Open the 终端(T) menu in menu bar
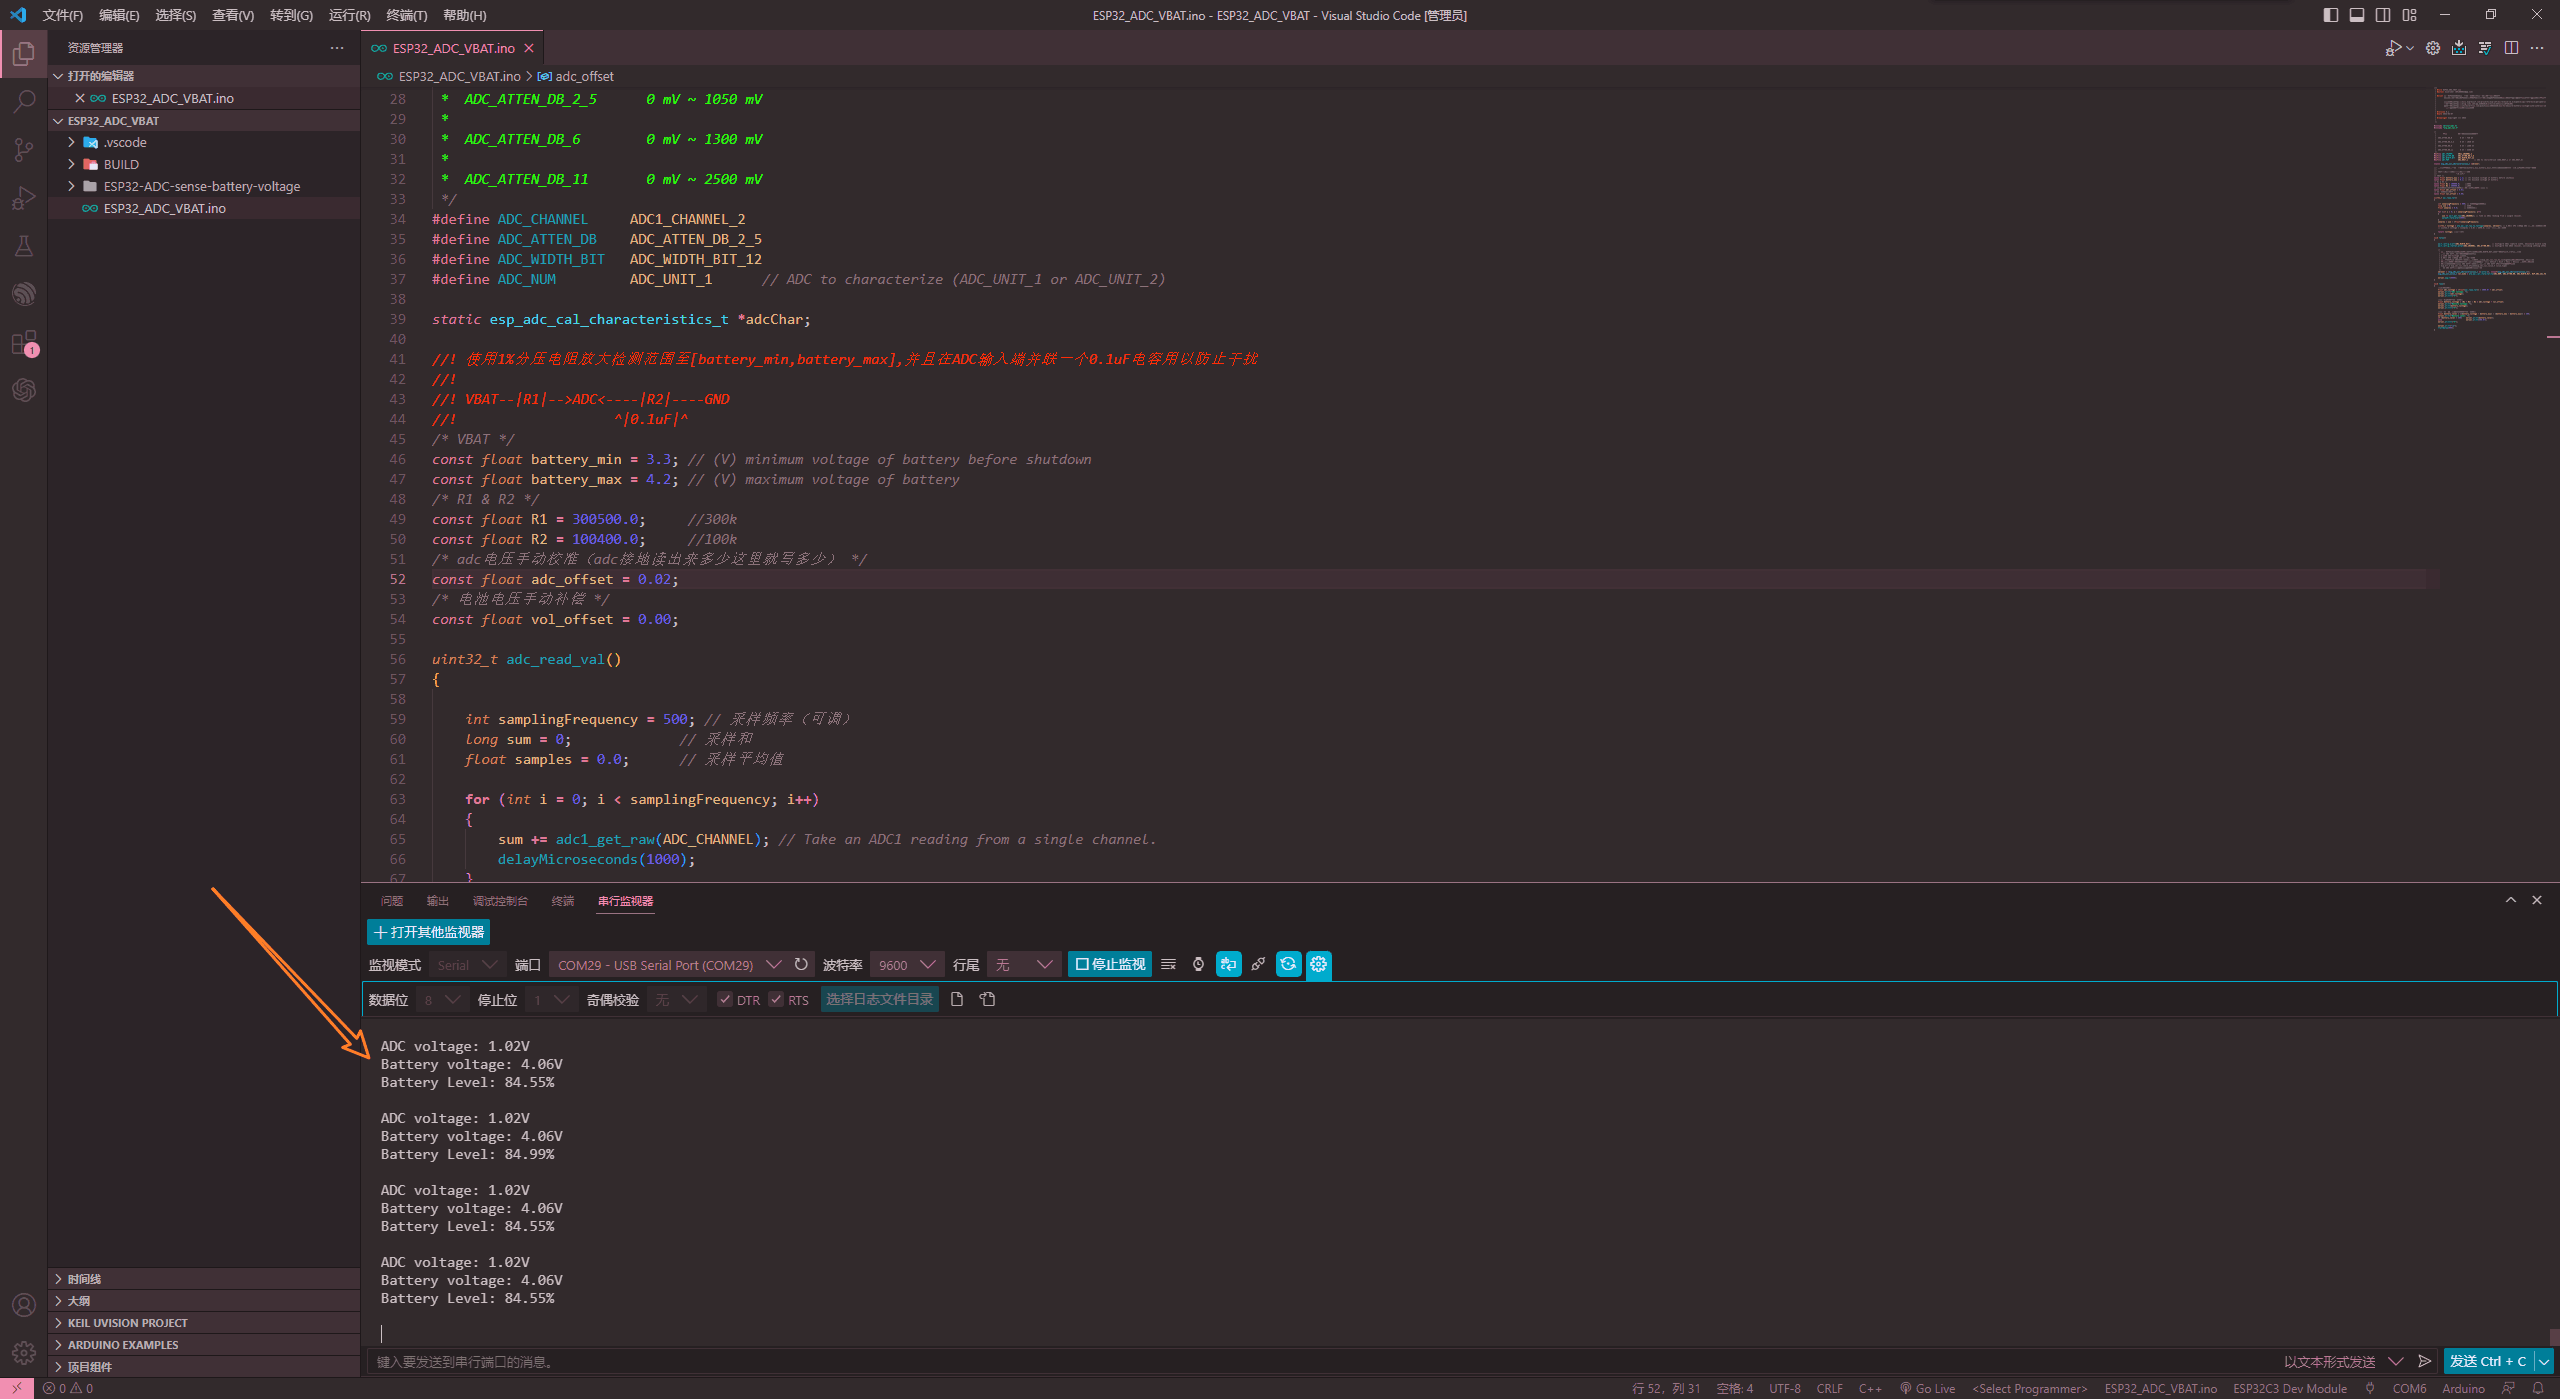The height and width of the screenshot is (1399, 2560). click(x=406, y=15)
